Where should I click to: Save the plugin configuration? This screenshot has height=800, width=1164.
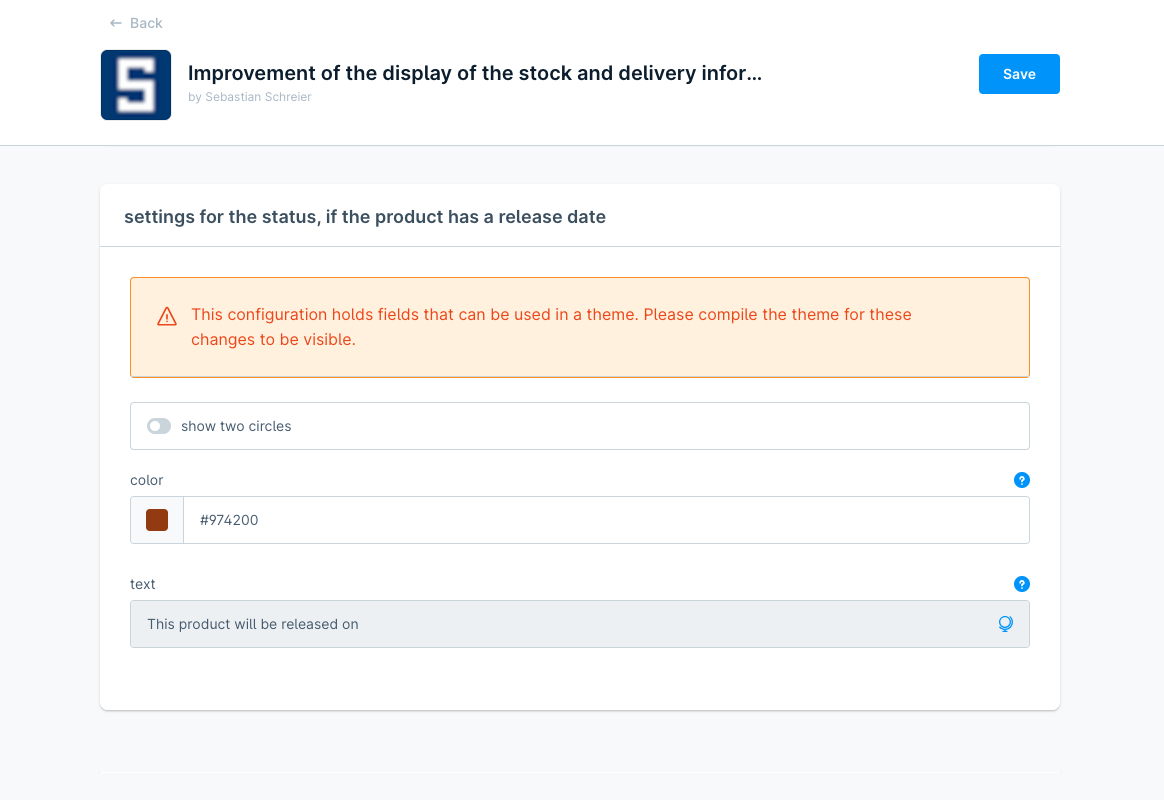1019,74
